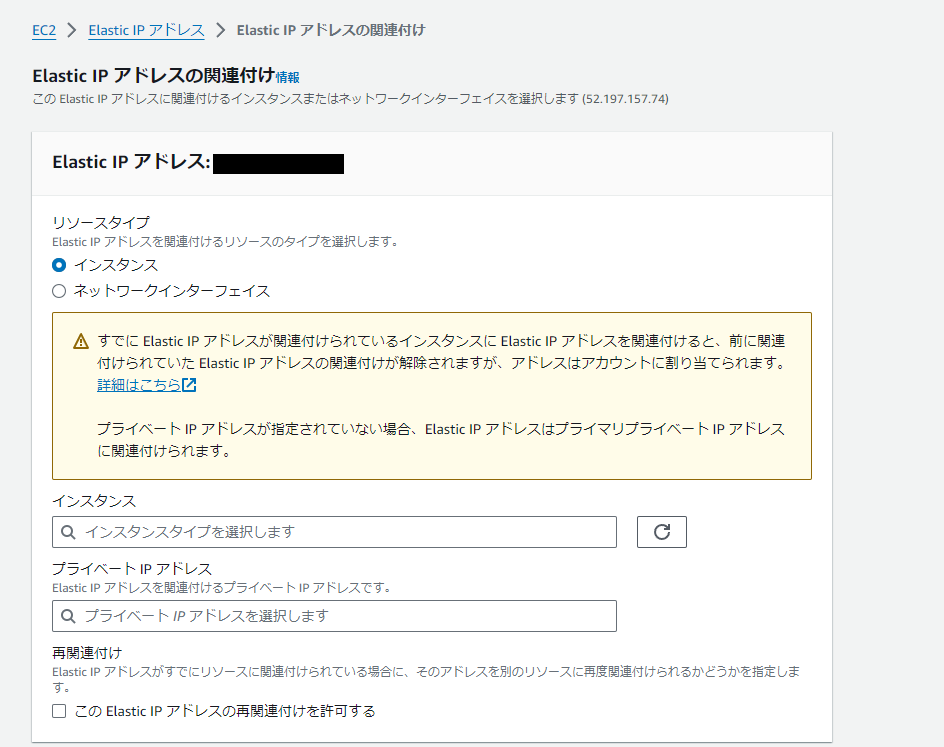The width and height of the screenshot is (944, 747).
Task: Open the EC2 breadcrumb link
Action: 44,30
